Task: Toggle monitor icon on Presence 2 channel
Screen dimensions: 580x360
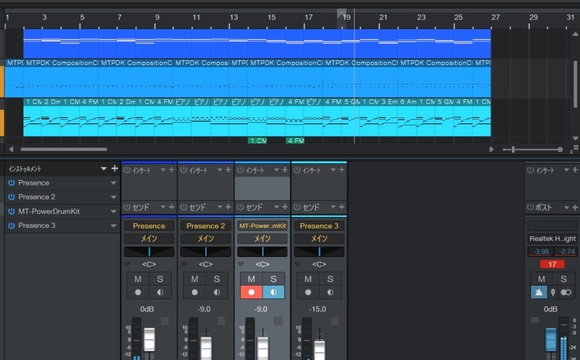Action: click(x=217, y=292)
